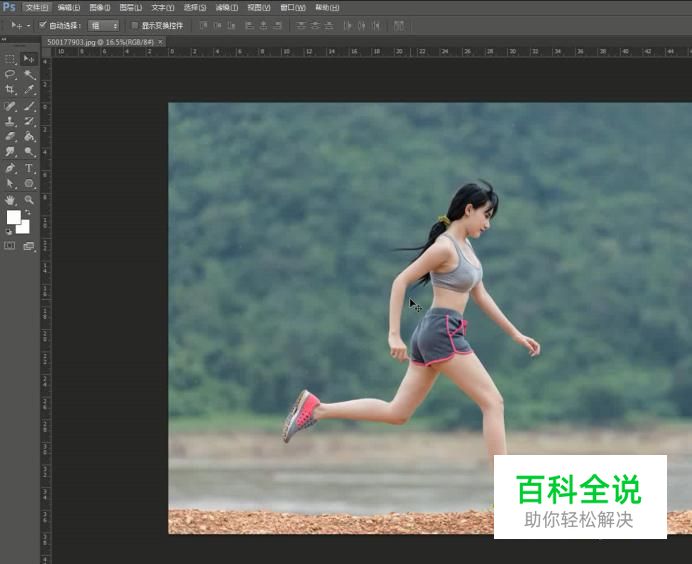Click the background color swatch
692x564 pixels.
[23, 227]
